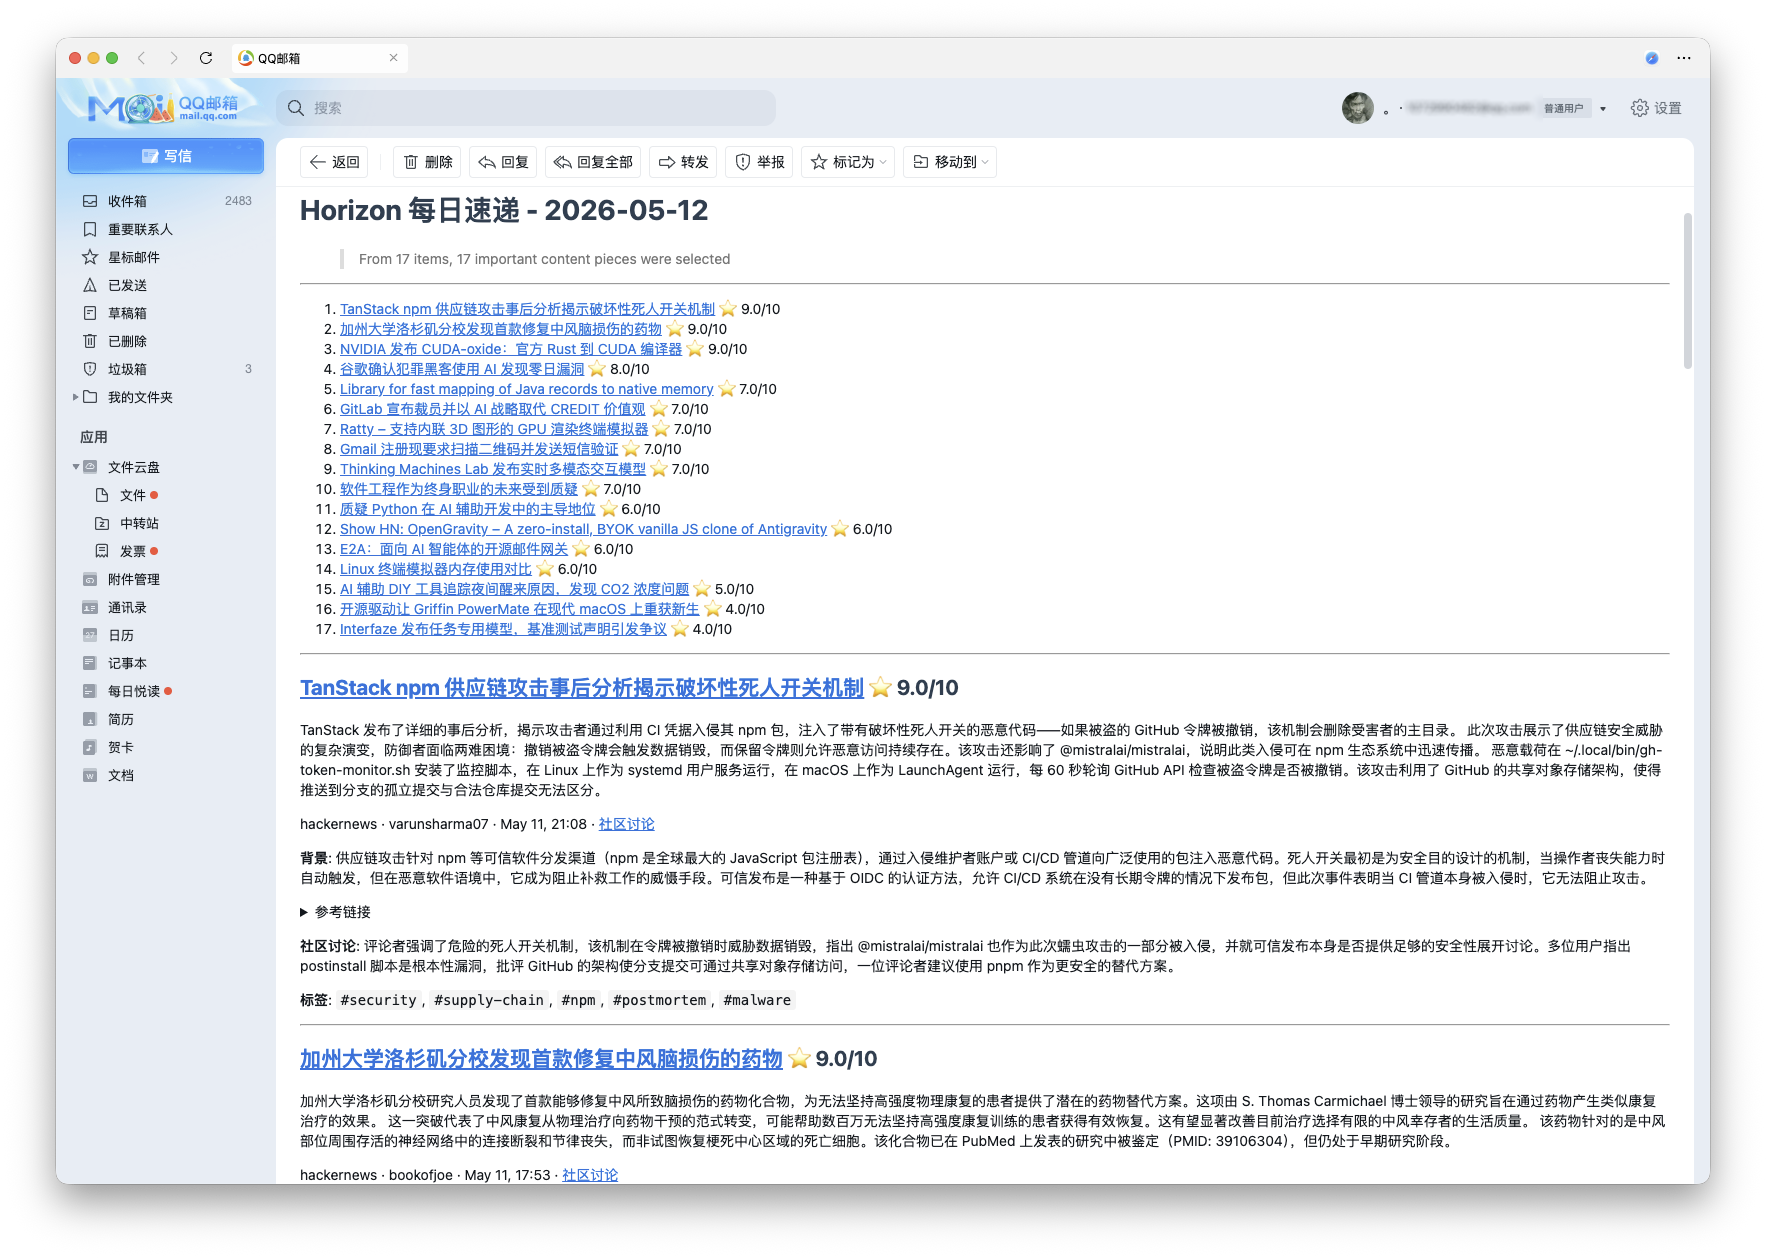This screenshot has width=1766, height=1258.
Task: Collapse the 文件云盘 section arrow
Action: [76, 467]
